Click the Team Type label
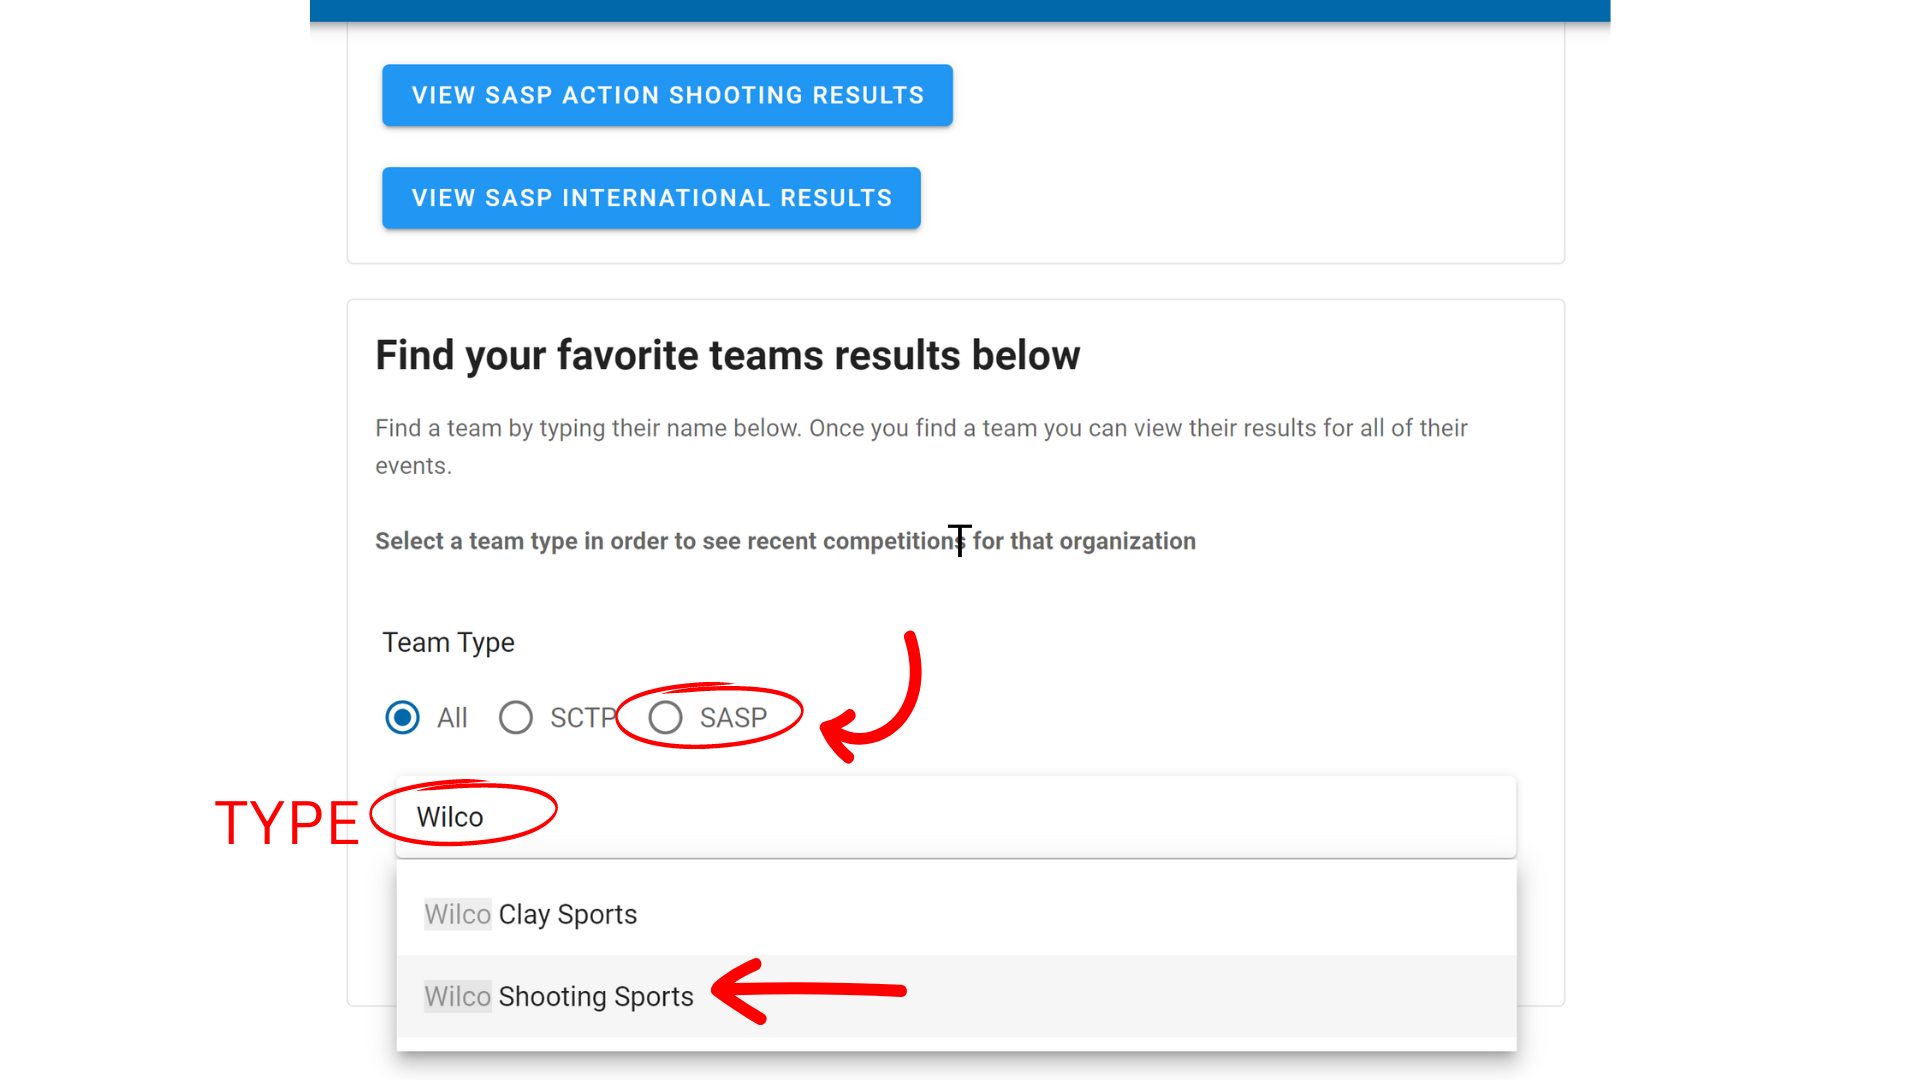Screen dimensions: 1920x1080 point(448,642)
